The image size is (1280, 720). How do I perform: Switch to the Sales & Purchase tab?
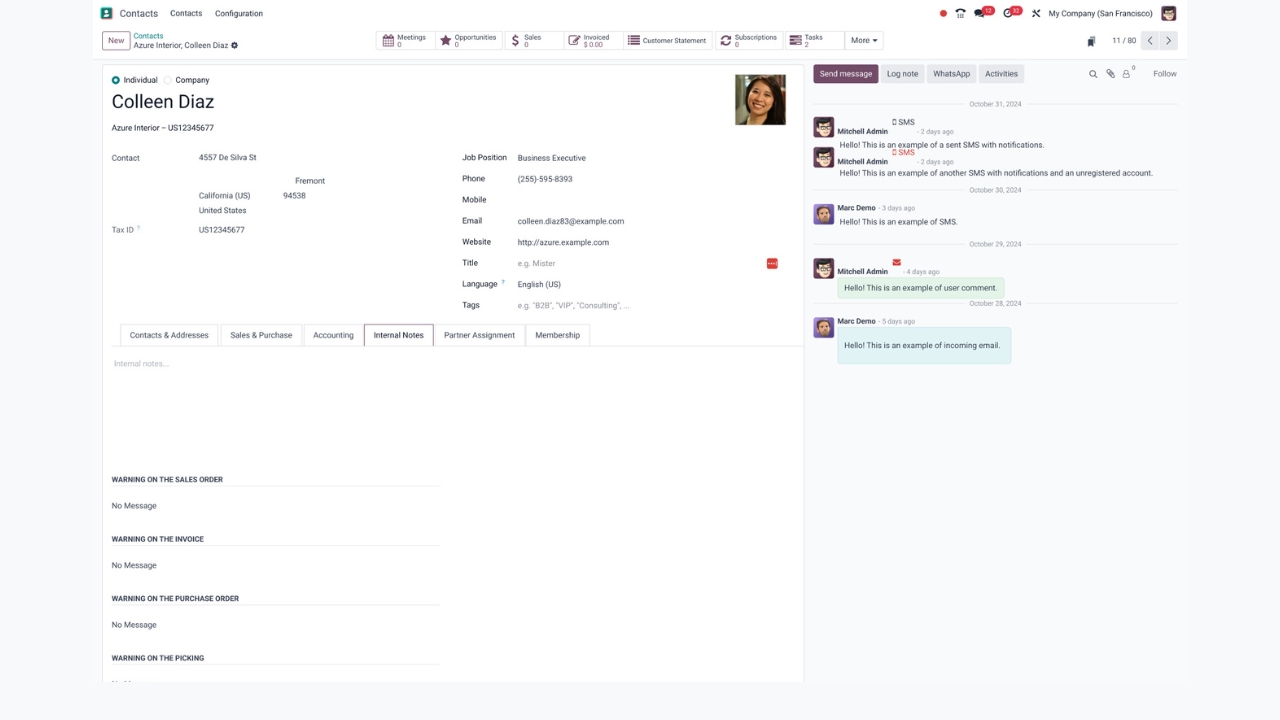point(261,335)
